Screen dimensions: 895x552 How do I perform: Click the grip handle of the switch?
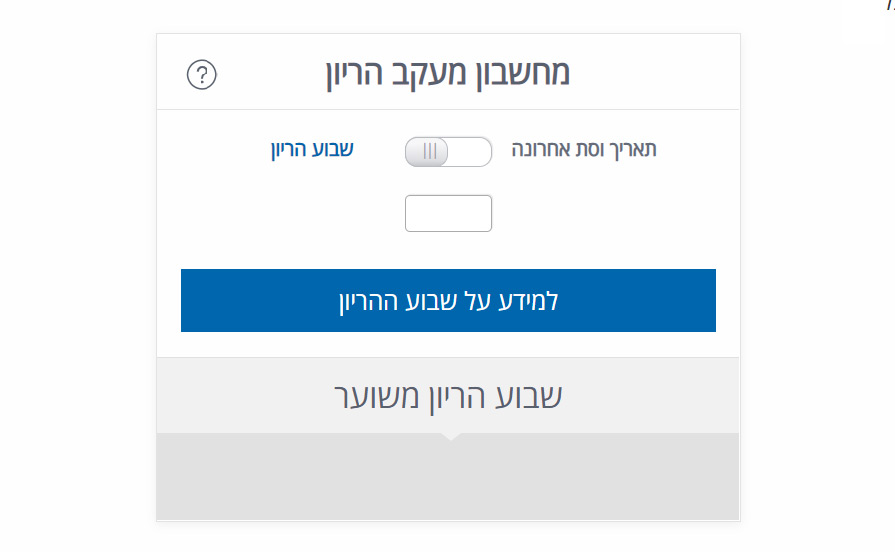(x=430, y=152)
